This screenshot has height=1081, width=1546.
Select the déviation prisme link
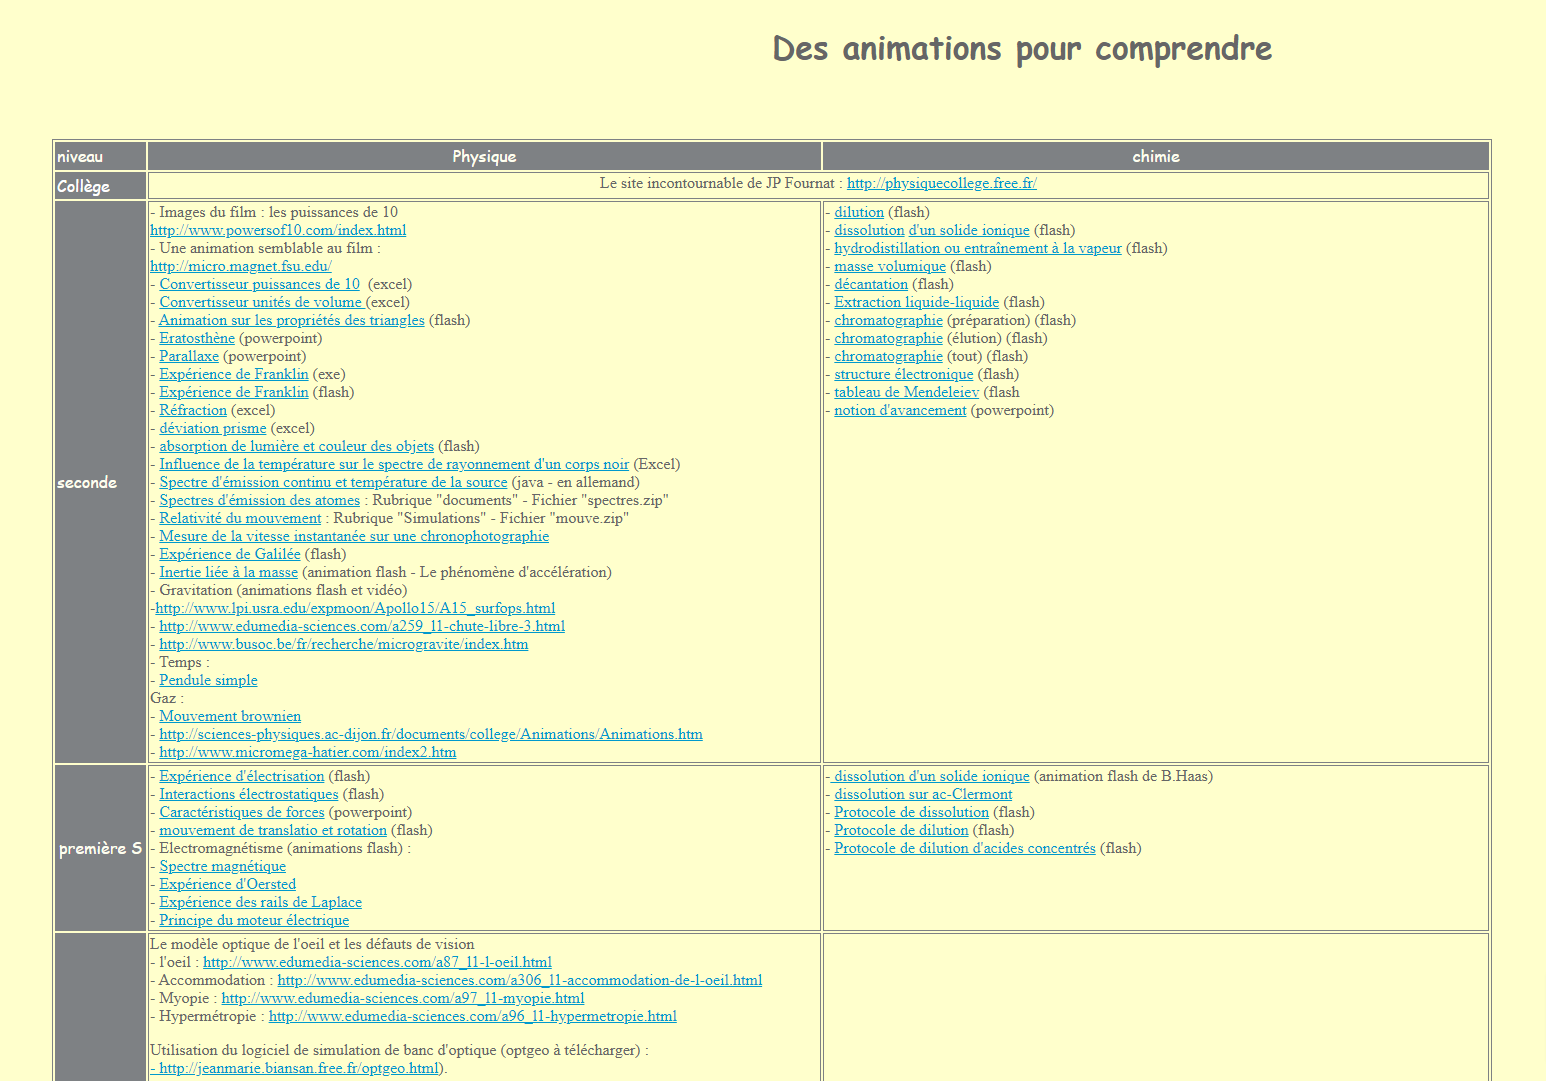pyautogui.click(x=213, y=429)
